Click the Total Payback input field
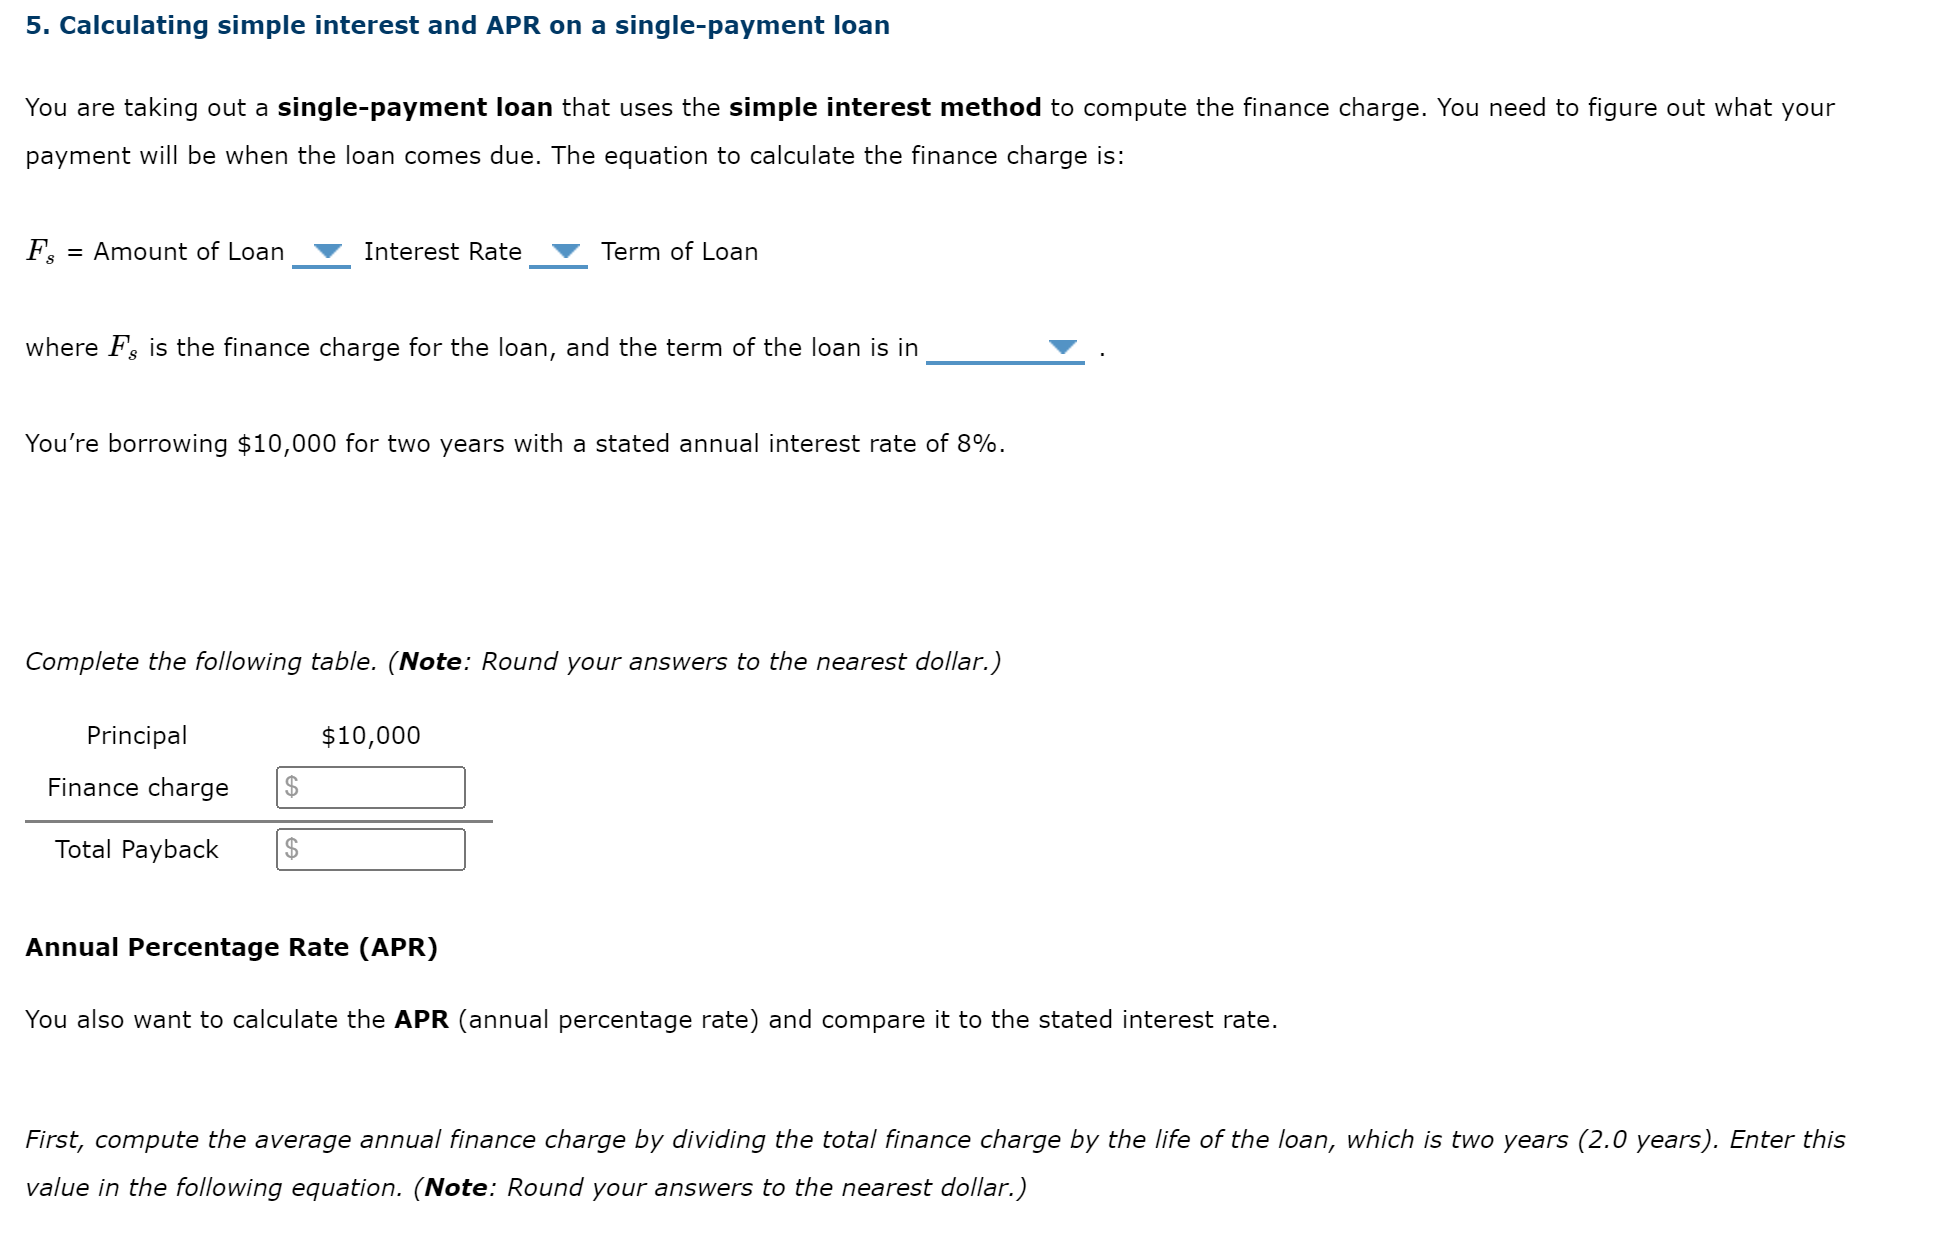The image size is (1949, 1252). point(380,850)
